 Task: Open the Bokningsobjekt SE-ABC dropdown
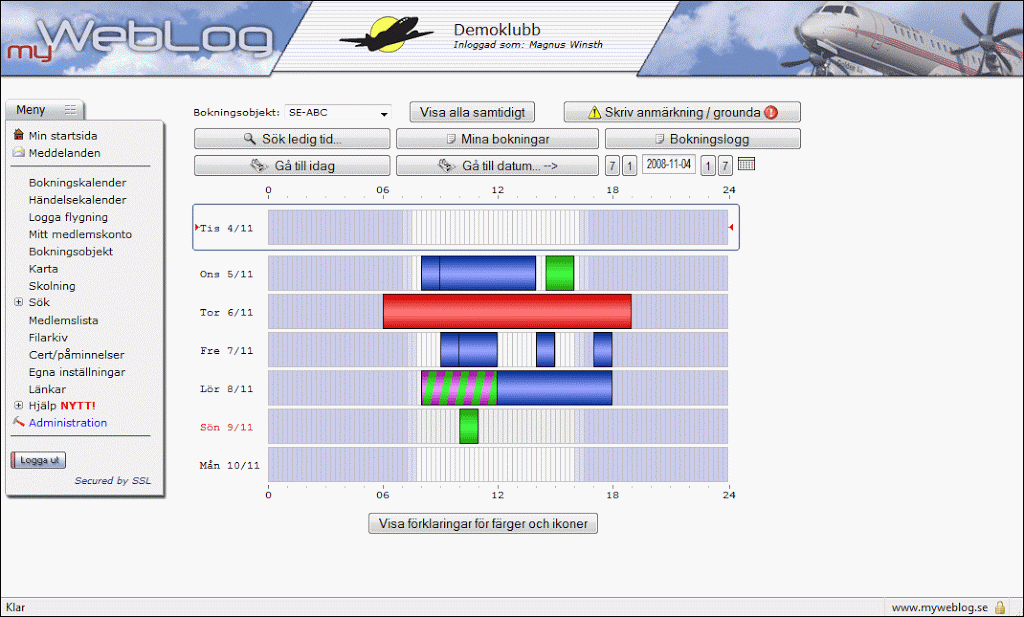coord(338,112)
